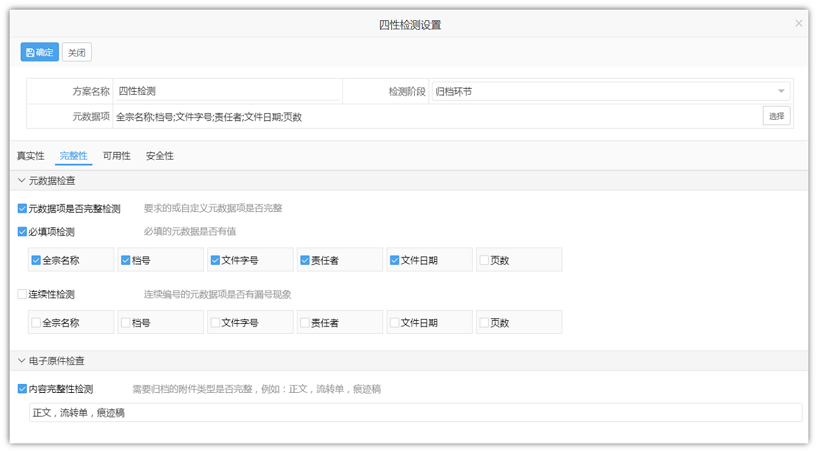Switch to the 真实性 tab
Screen dimensions: 818x453
click(30, 156)
